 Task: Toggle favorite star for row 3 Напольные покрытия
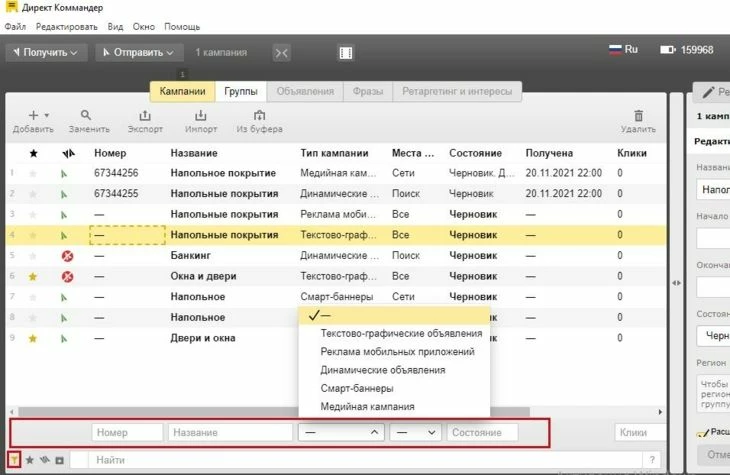pos(33,215)
